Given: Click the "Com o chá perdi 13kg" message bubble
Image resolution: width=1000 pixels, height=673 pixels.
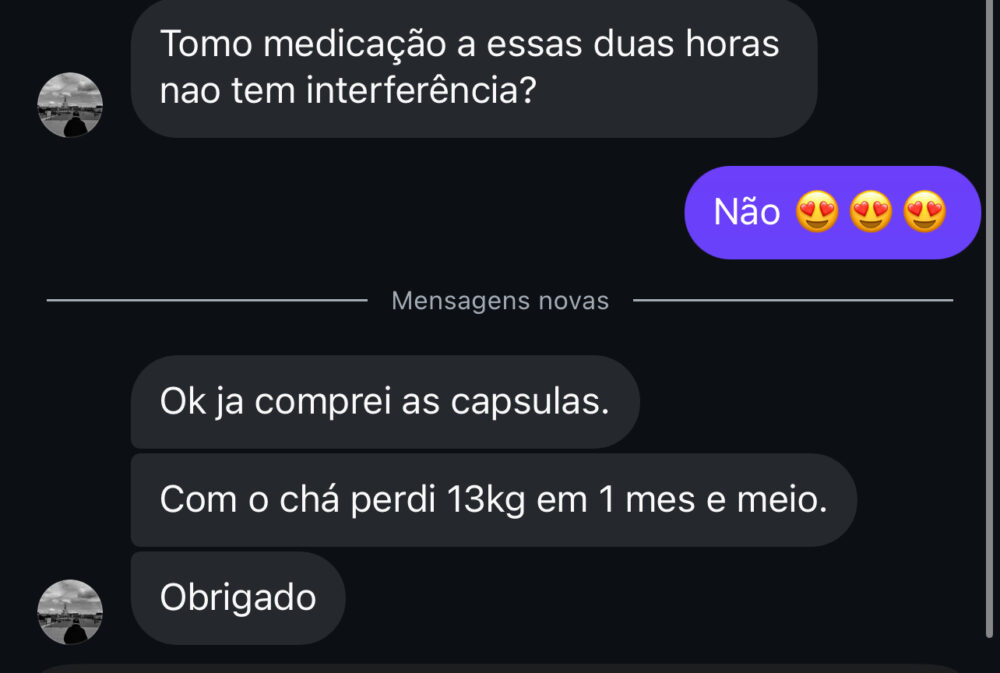Looking at the screenshot, I should pyautogui.click(x=493, y=500).
